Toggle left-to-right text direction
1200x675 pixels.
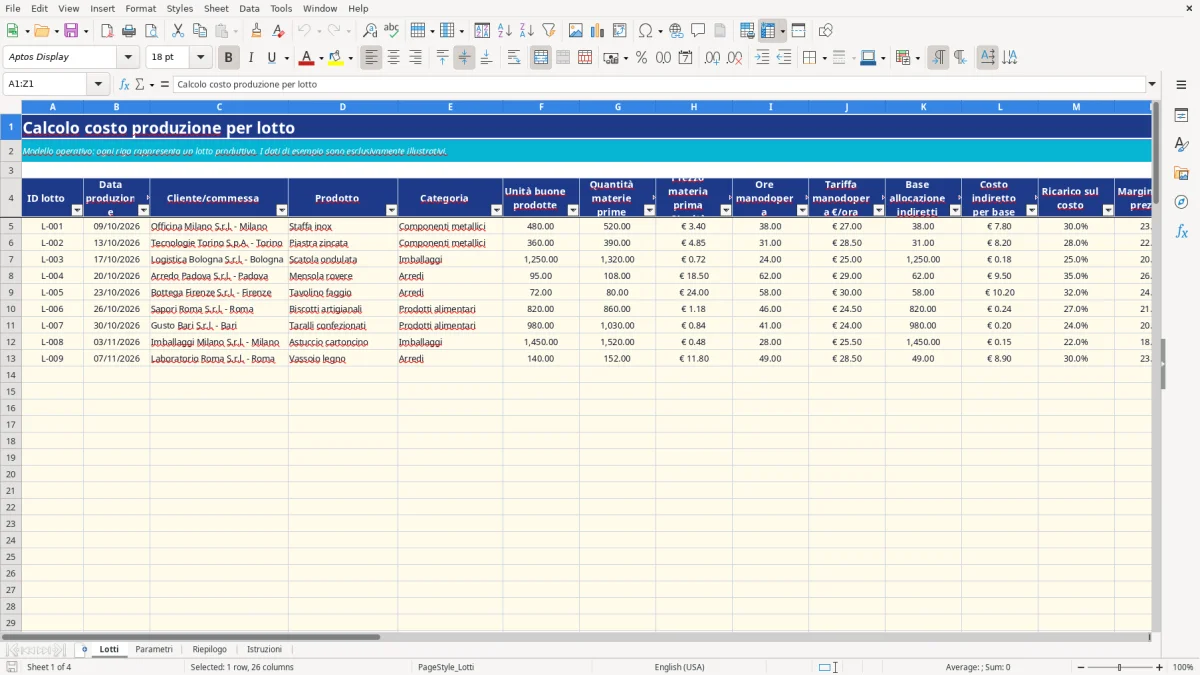tap(938, 58)
